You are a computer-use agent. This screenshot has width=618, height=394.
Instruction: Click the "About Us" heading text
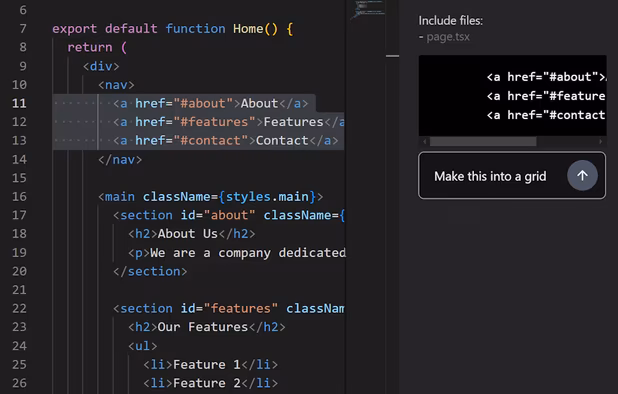pyautogui.click(x=188, y=234)
